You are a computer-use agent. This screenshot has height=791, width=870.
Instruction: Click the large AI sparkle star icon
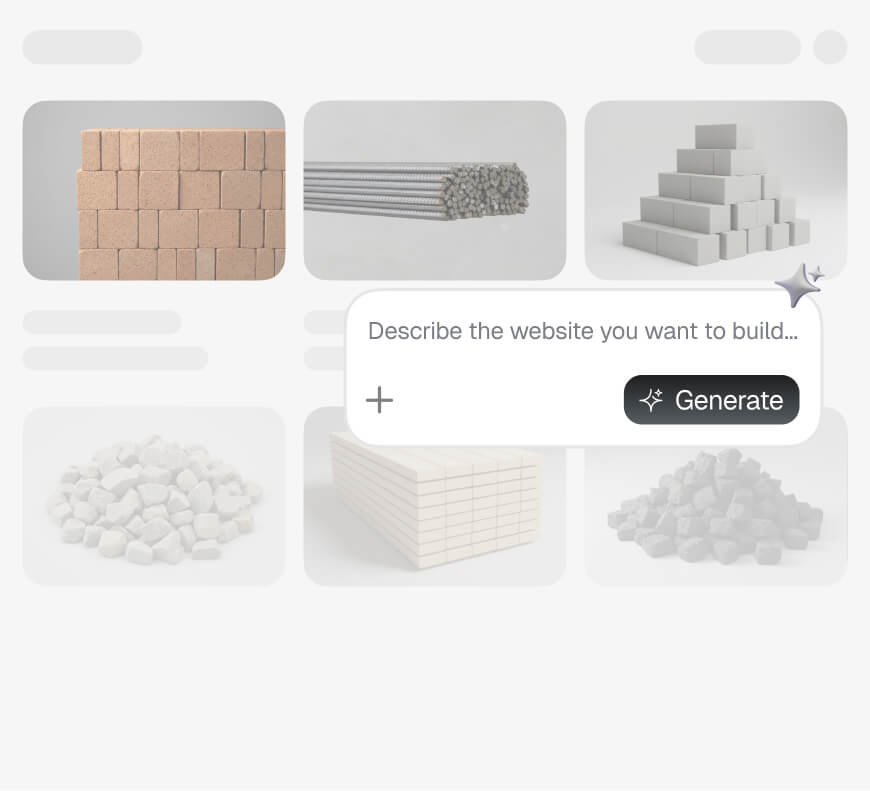pyautogui.click(x=796, y=285)
